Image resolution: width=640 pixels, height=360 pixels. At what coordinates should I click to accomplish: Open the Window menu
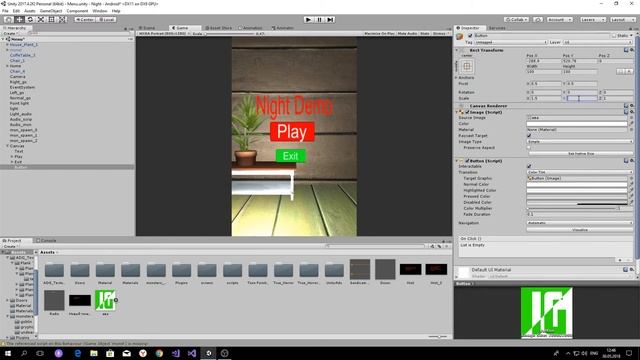point(100,11)
